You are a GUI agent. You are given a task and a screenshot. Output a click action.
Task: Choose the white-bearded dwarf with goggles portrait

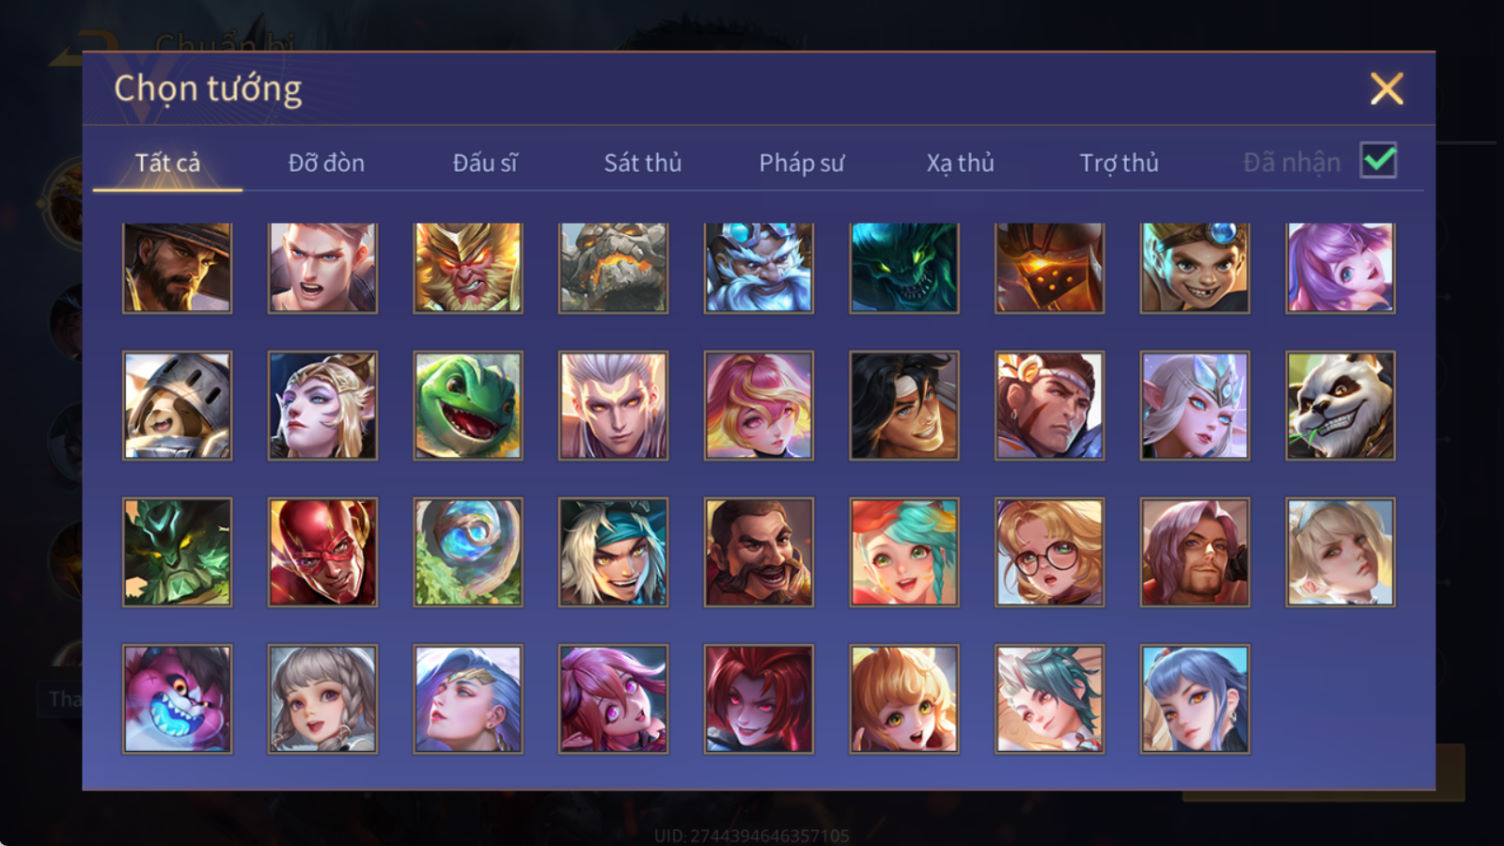click(x=759, y=267)
